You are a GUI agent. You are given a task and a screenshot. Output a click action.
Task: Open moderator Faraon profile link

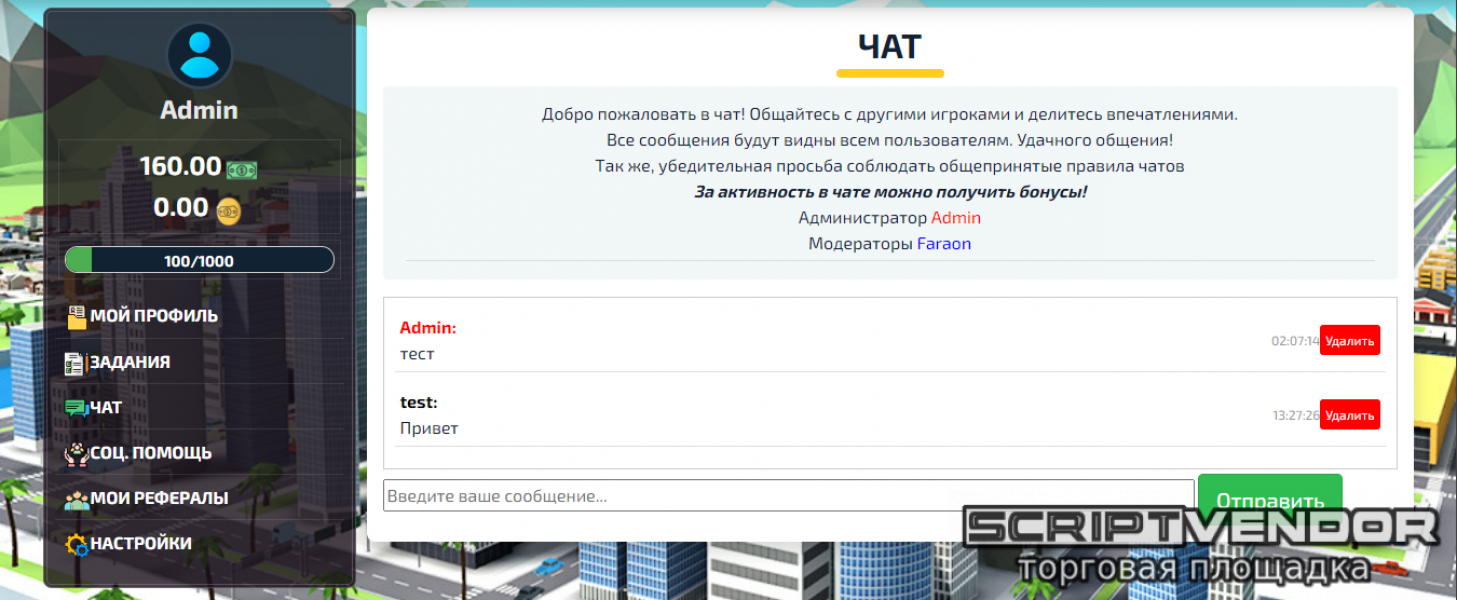coord(944,243)
